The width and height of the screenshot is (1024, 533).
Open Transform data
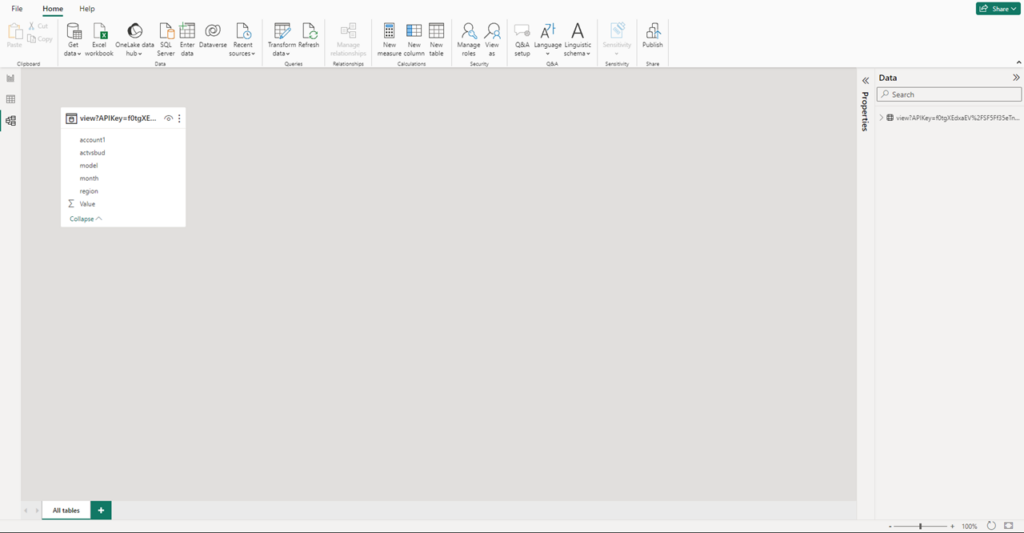coord(281,40)
